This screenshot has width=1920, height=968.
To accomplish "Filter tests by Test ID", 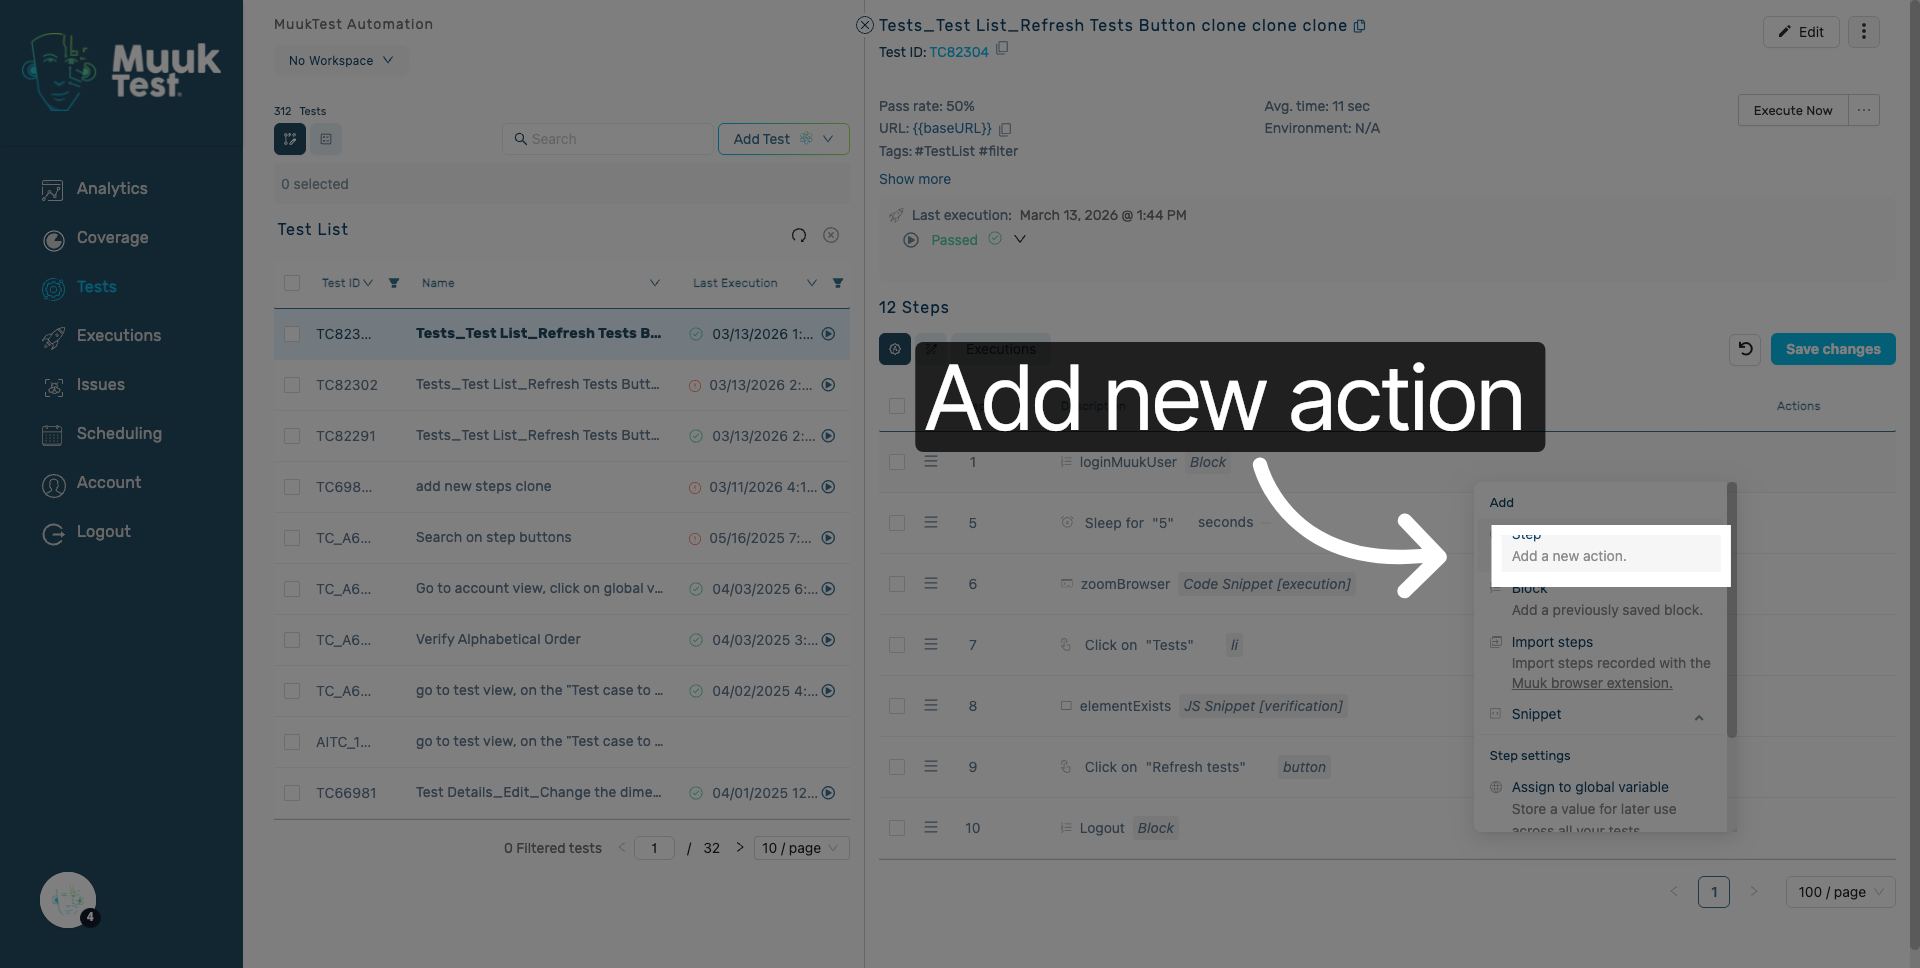I will tap(394, 283).
